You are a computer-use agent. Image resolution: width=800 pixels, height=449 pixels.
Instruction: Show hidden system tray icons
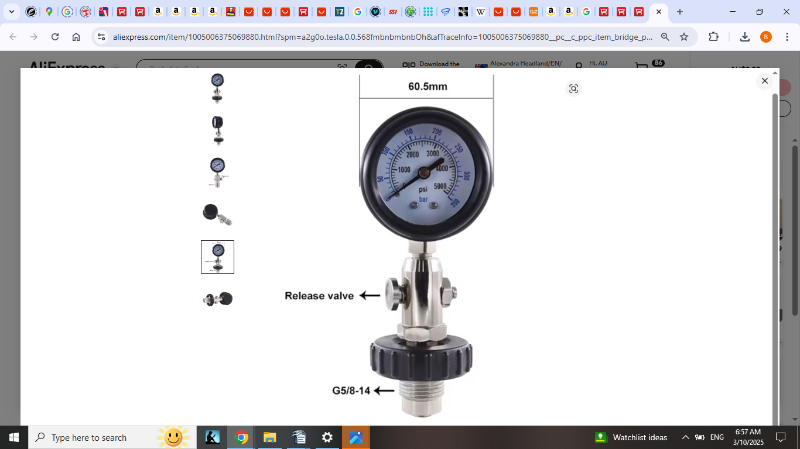(x=685, y=438)
